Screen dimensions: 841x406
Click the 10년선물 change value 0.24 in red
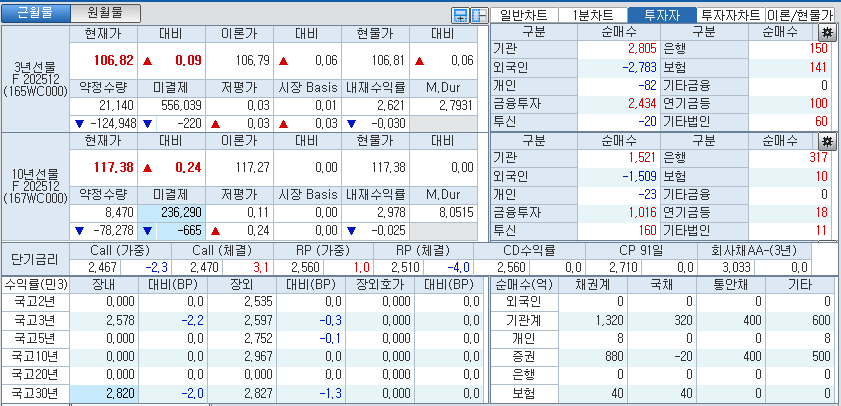pos(188,167)
